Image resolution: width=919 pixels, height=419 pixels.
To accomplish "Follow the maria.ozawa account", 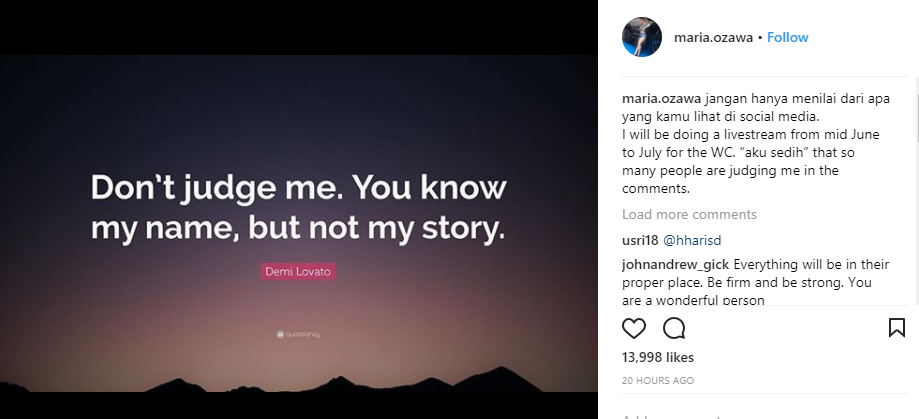I will (788, 38).
